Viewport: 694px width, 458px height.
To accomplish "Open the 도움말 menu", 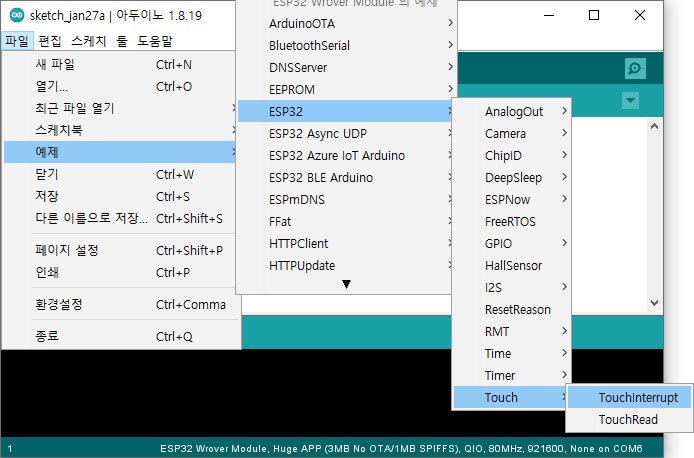I will [x=154, y=41].
